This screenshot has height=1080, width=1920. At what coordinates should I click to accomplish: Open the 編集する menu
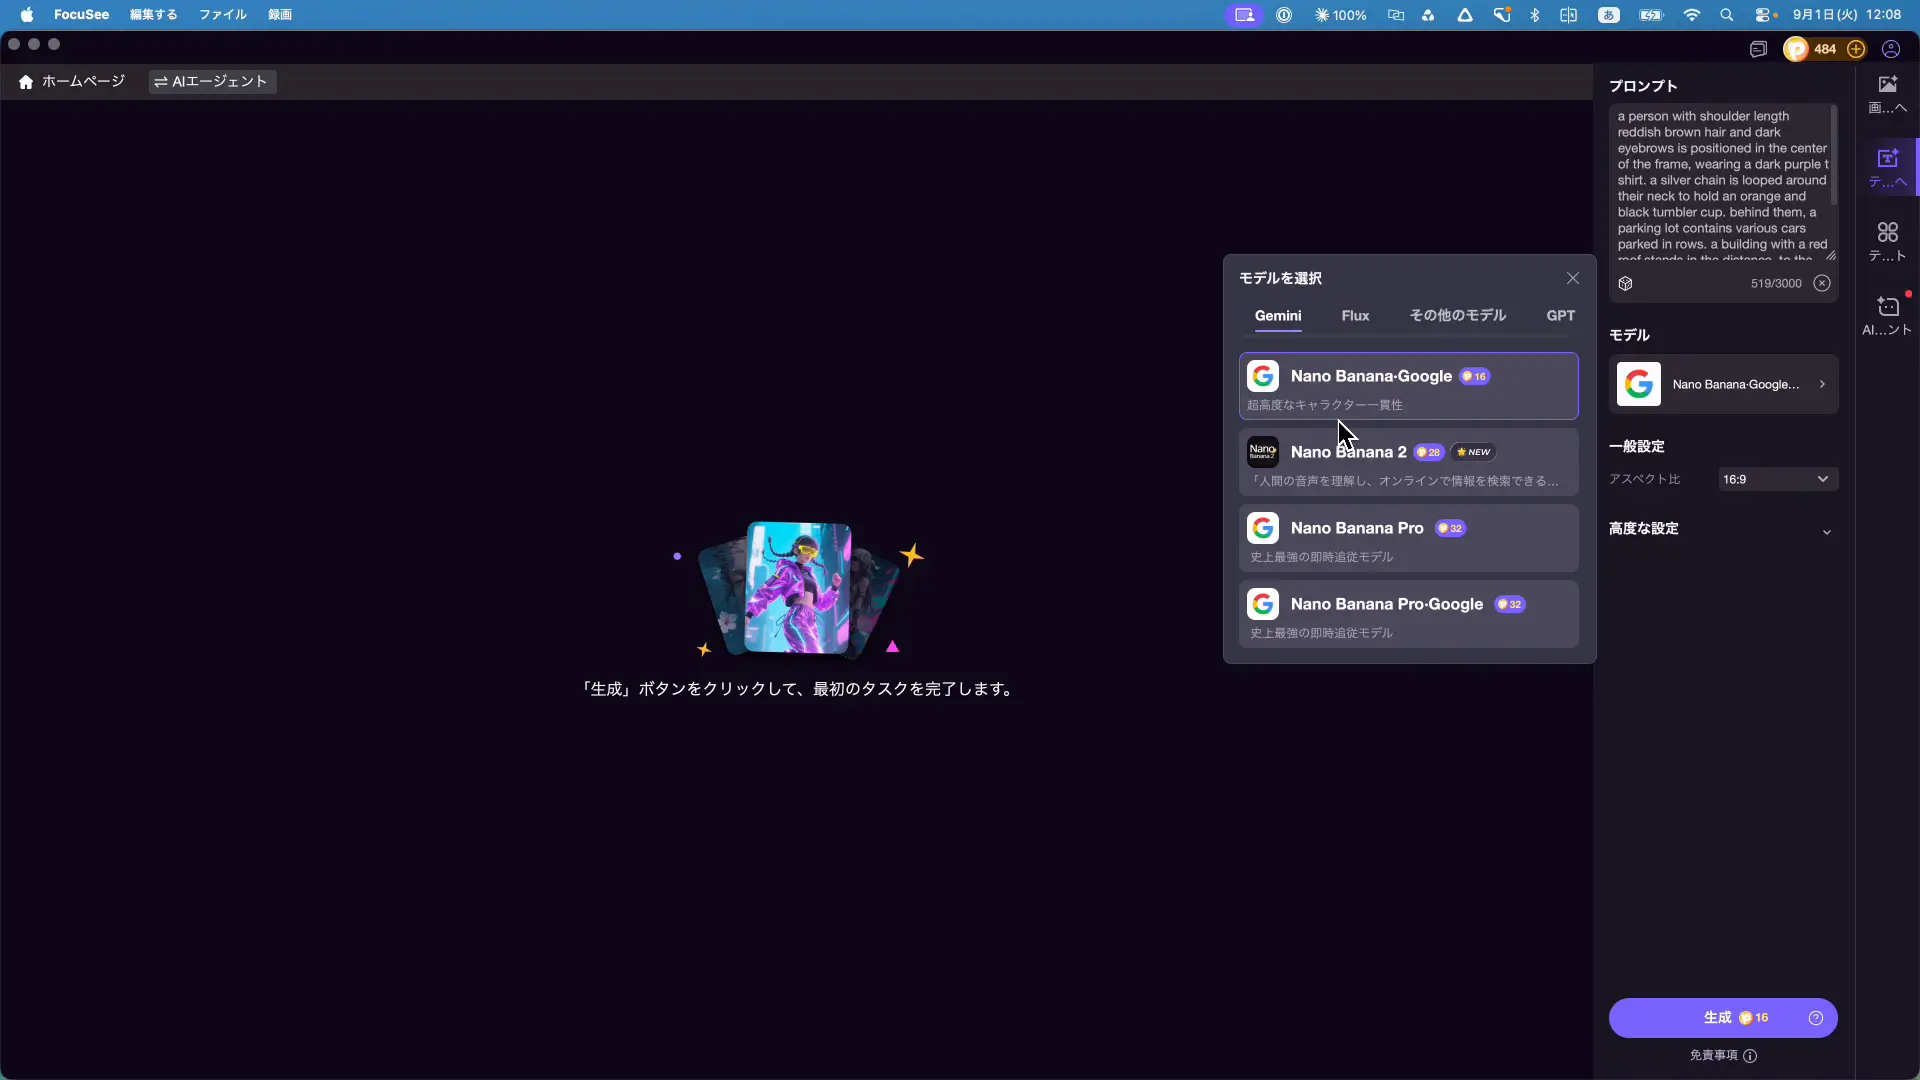[153, 15]
